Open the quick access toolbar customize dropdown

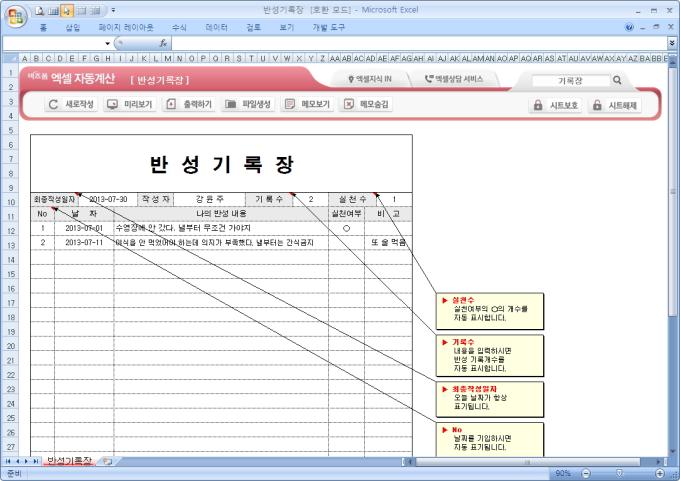pyautogui.click(x=113, y=10)
